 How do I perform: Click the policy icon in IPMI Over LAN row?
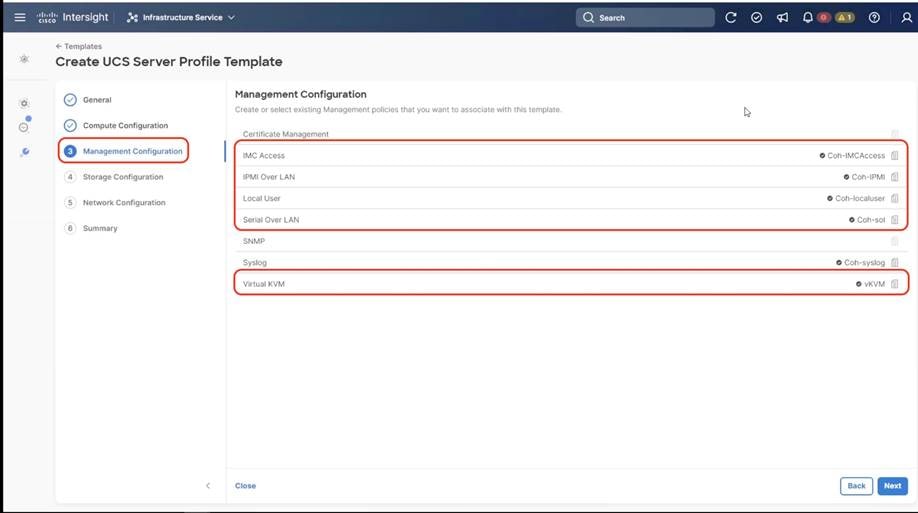click(x=895, y=177)
